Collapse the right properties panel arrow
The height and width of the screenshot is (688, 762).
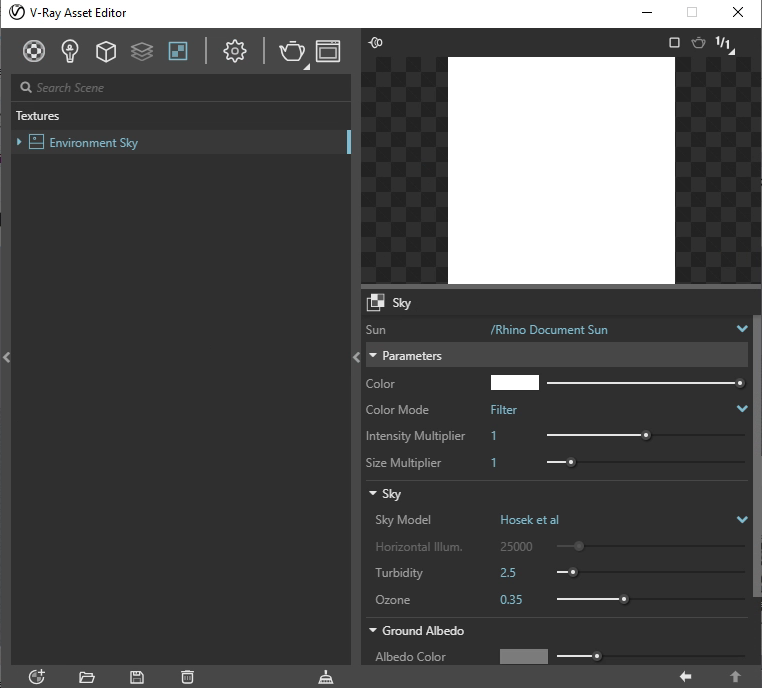[356, 358]
